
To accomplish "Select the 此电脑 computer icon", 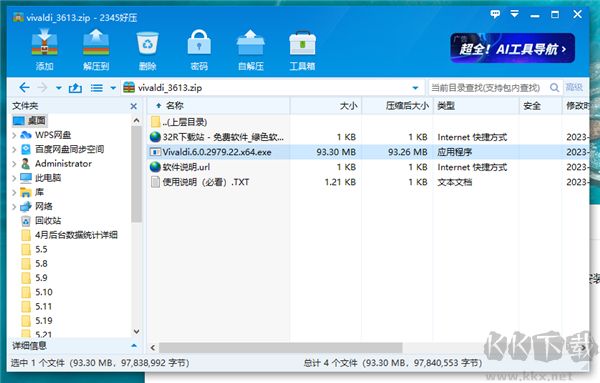I will pyautogui.click(x=26, y=178).
